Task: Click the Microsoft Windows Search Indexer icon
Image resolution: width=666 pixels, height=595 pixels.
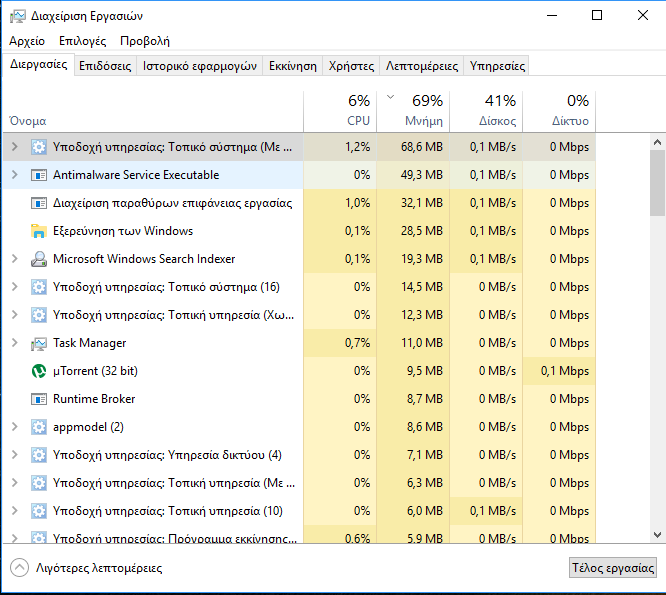Action: tap(39, 259)
